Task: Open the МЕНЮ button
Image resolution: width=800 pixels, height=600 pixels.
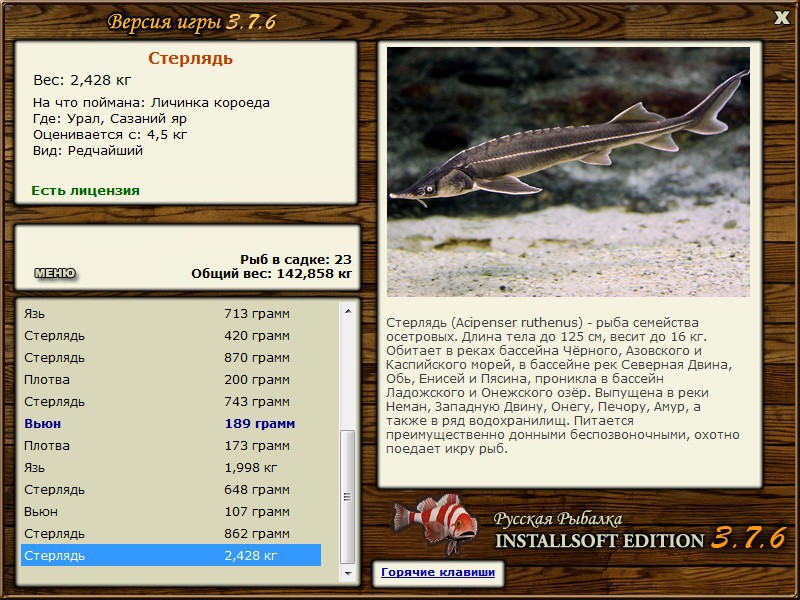Action: click(55, 273)
